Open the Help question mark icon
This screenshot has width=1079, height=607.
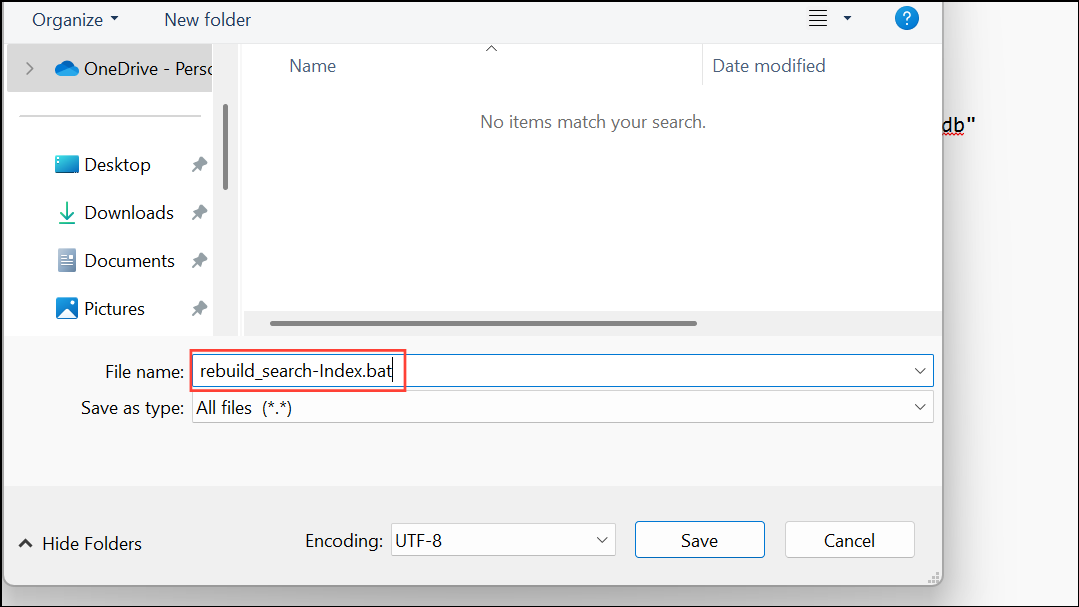(906, 17)
